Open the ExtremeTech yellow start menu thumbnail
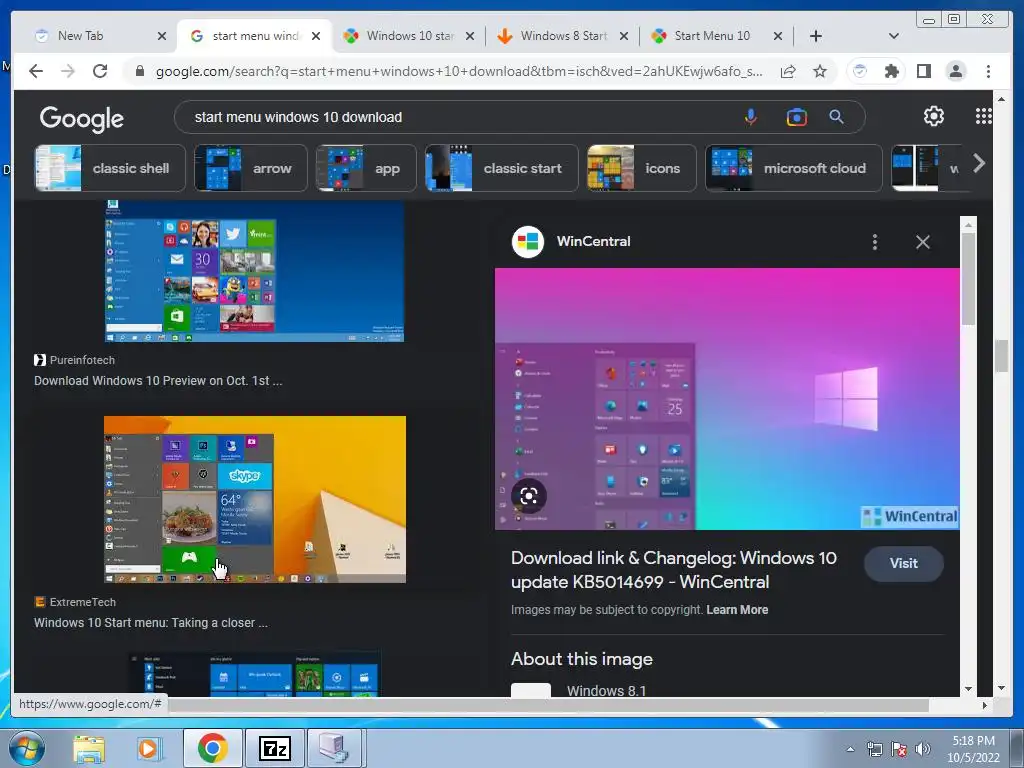The image size is (1024, 768). coord(255,500)
